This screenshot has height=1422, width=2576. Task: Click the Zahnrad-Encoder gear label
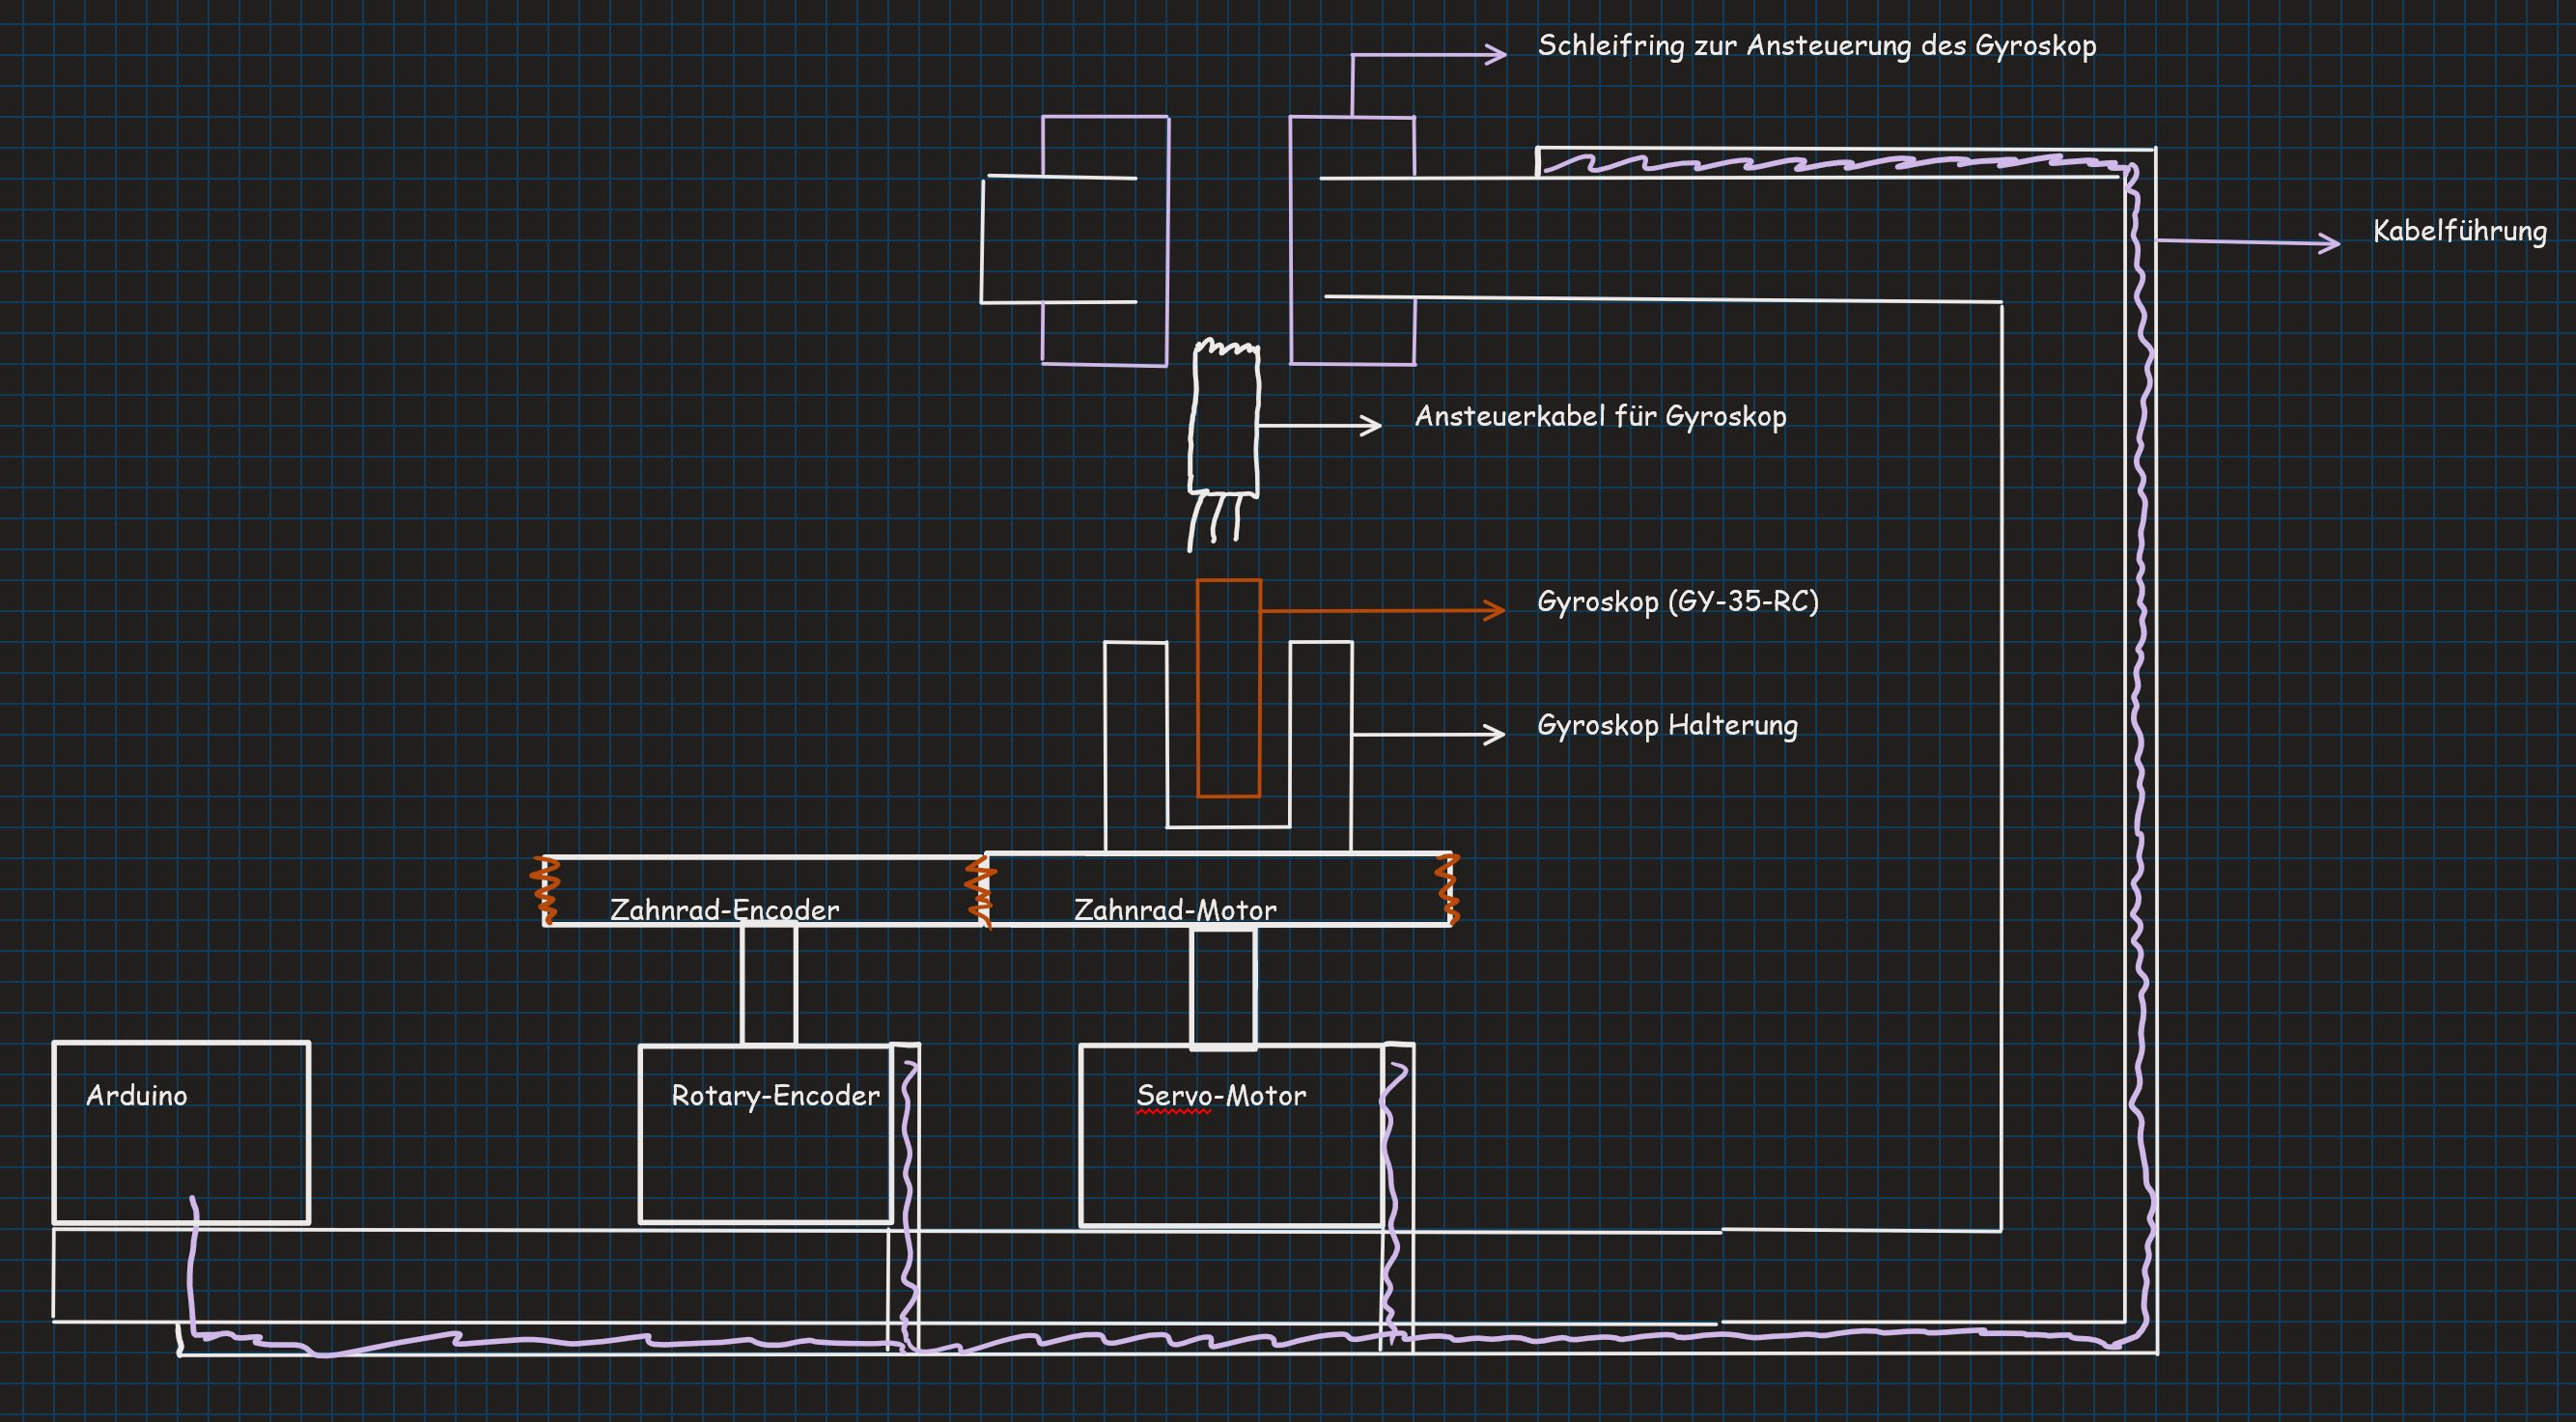(724, 909)
